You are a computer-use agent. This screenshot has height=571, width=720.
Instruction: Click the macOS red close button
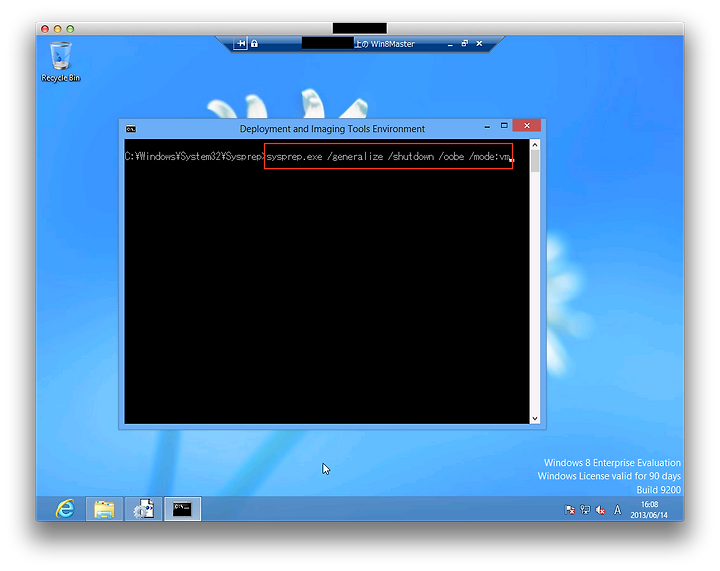click(45, 29)
